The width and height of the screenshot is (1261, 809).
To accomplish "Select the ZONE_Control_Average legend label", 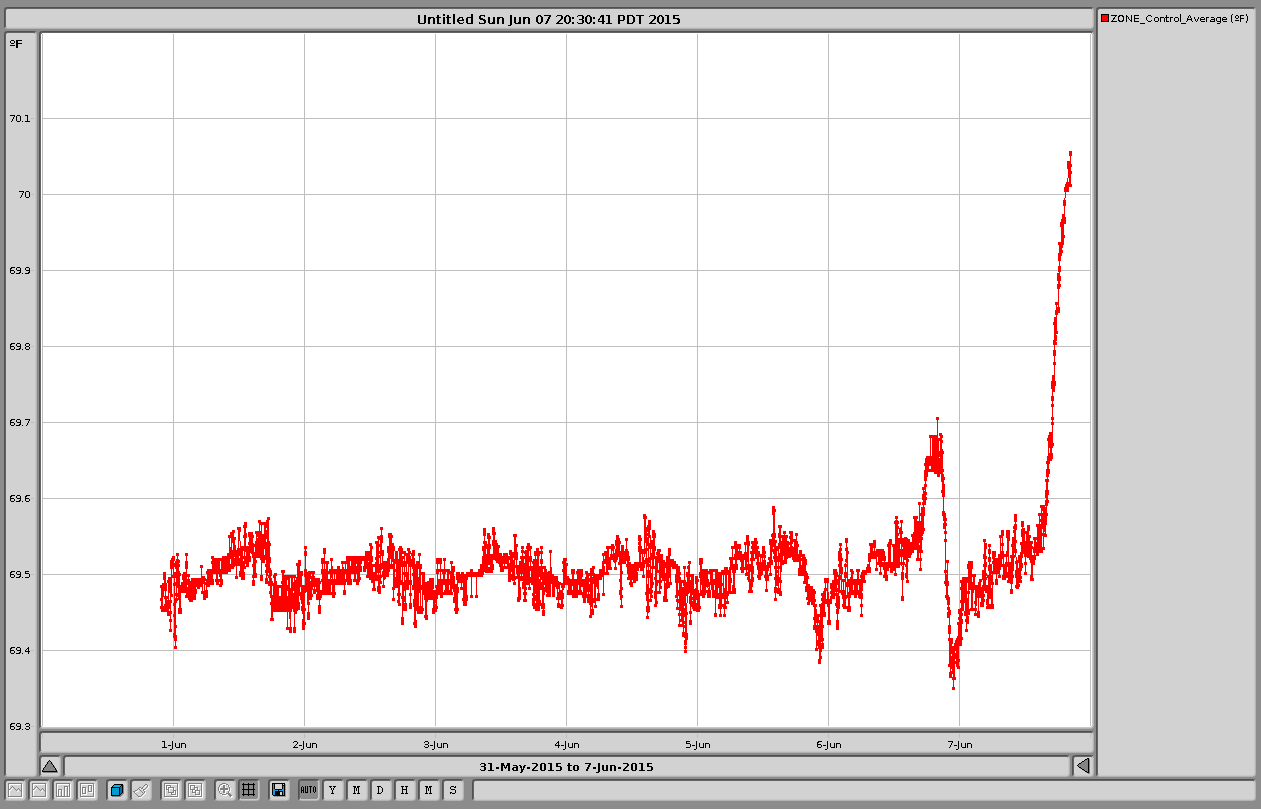I will (1180, 18).
